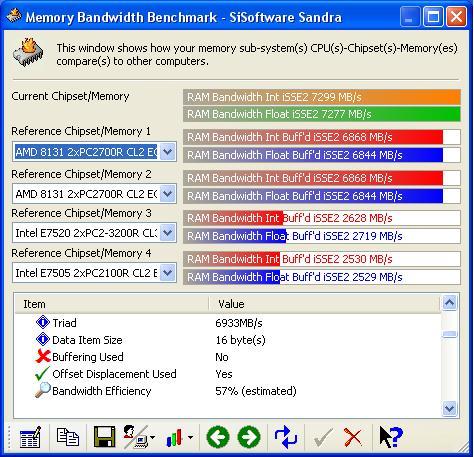Click the flaming memory chip header icon

point(29,53)
